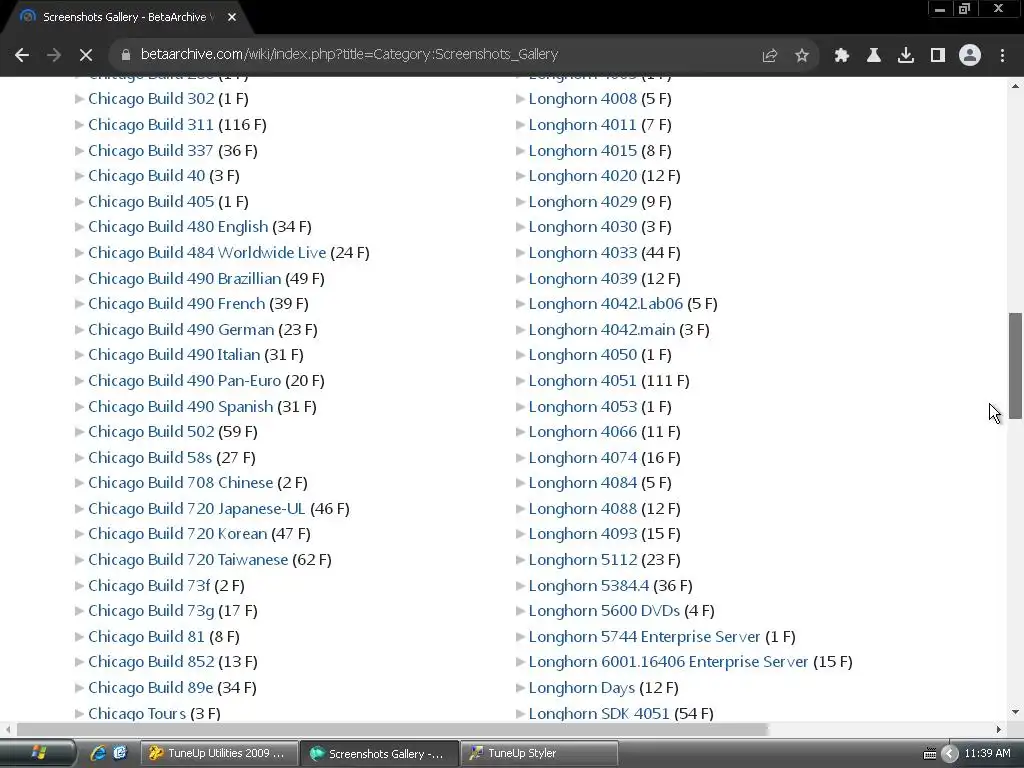
Task: Stop loading the page
Action: coord(86,56)
